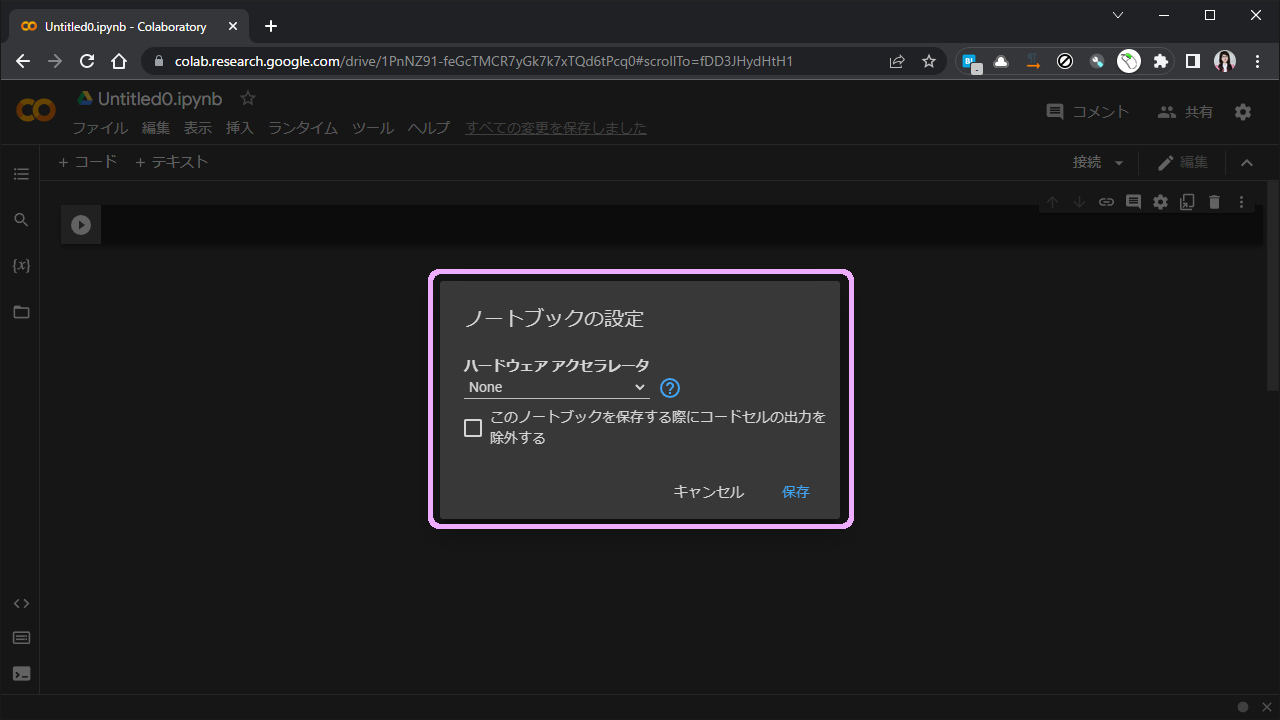Open the ランタイム menu
The width and height of the screenshot is (1280, 720).
(302, 128)
